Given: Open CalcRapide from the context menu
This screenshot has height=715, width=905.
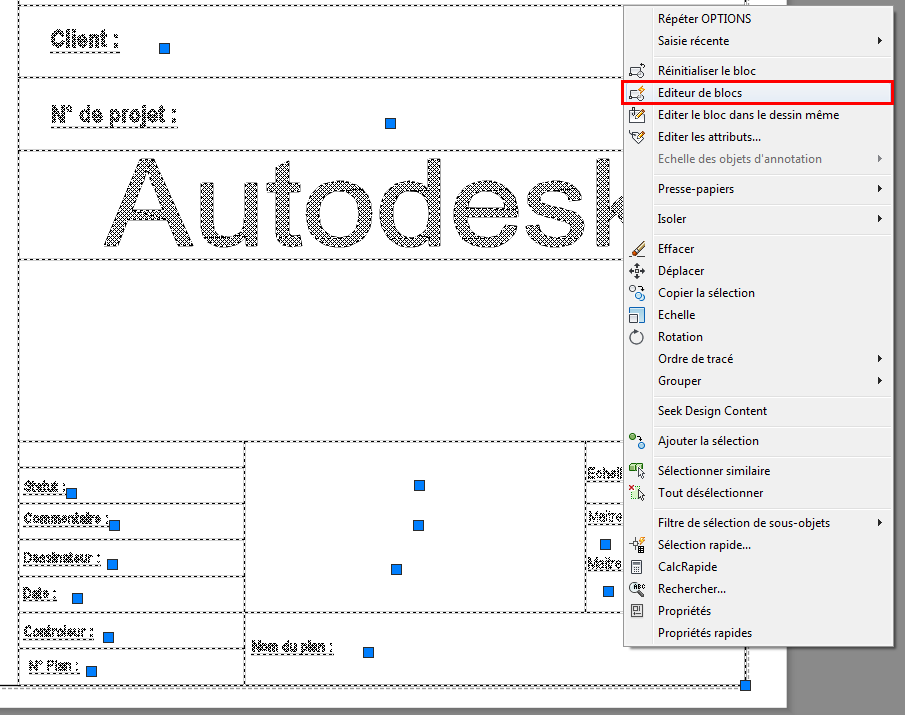Looking at the screenshot, I should pyautogui.click(x=758, y=567).
